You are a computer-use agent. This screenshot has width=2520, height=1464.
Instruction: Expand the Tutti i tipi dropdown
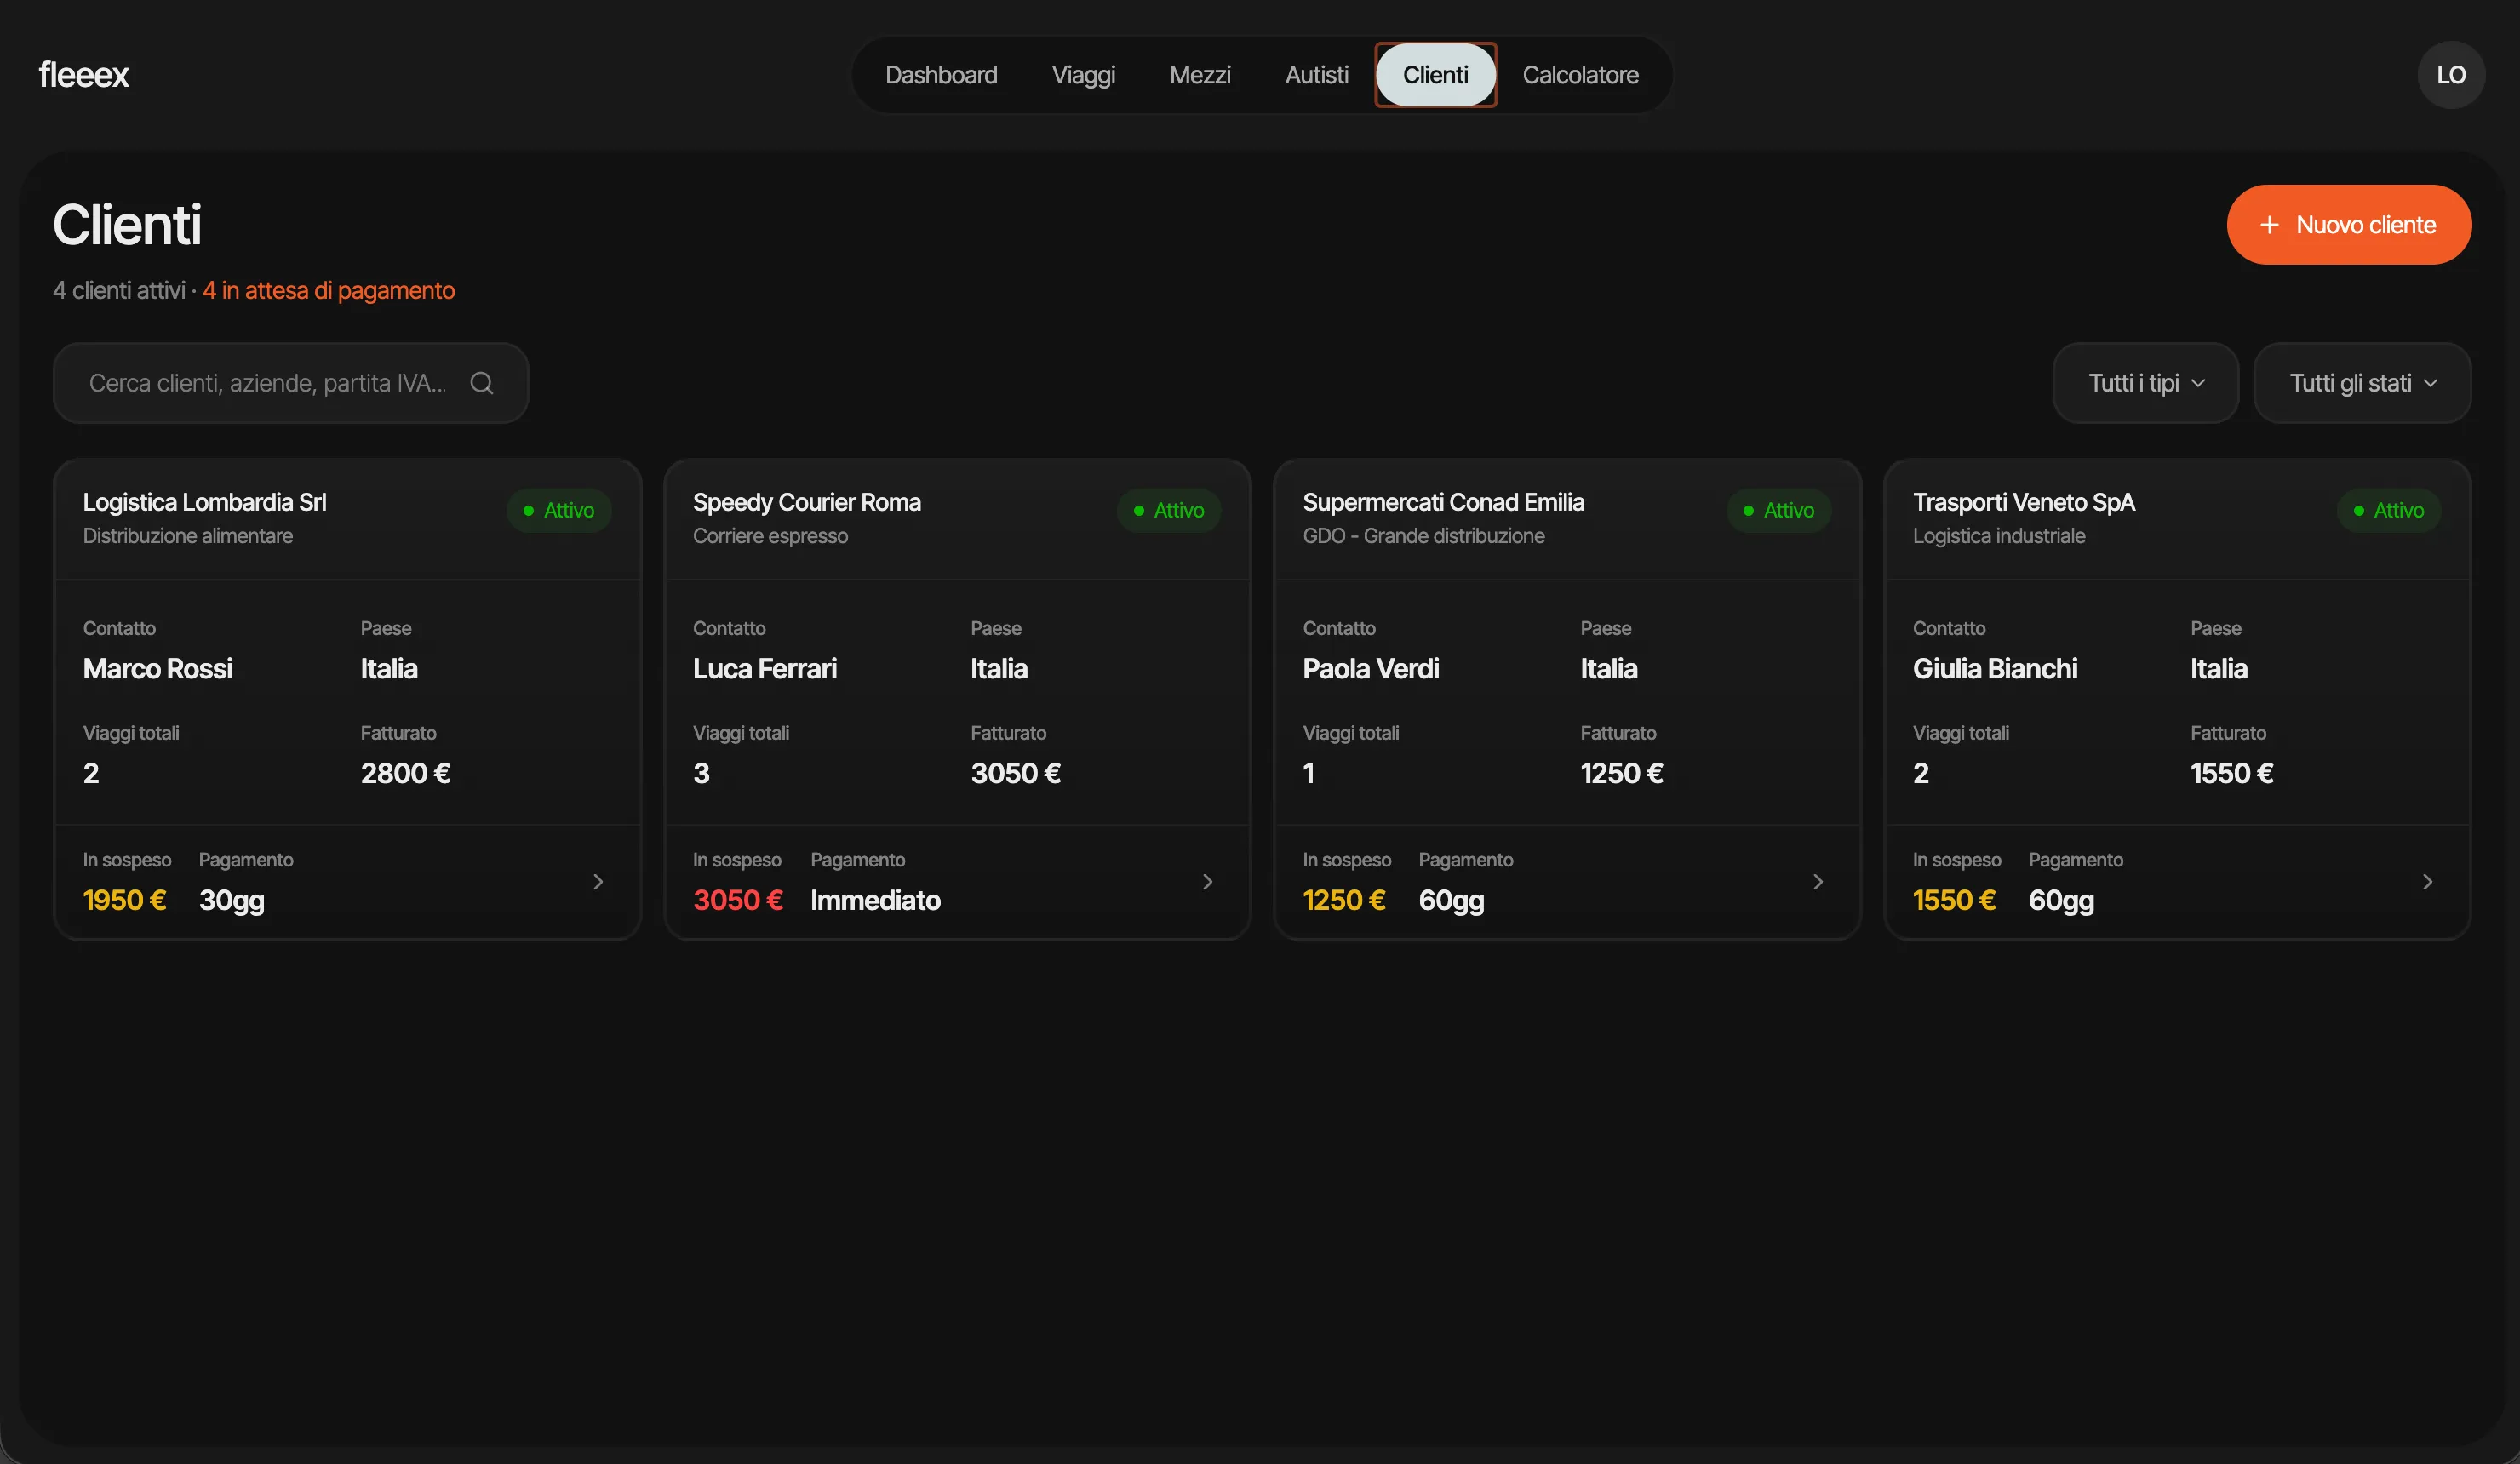[x=2145, y=383]
